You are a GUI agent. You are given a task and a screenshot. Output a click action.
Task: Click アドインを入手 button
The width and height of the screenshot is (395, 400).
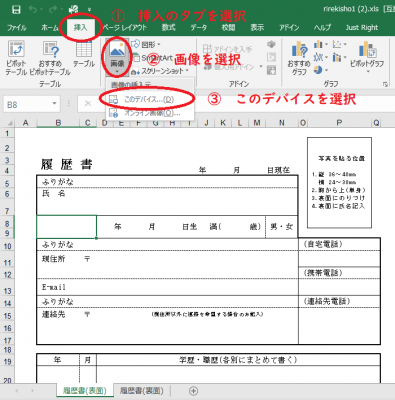(228, 49)
